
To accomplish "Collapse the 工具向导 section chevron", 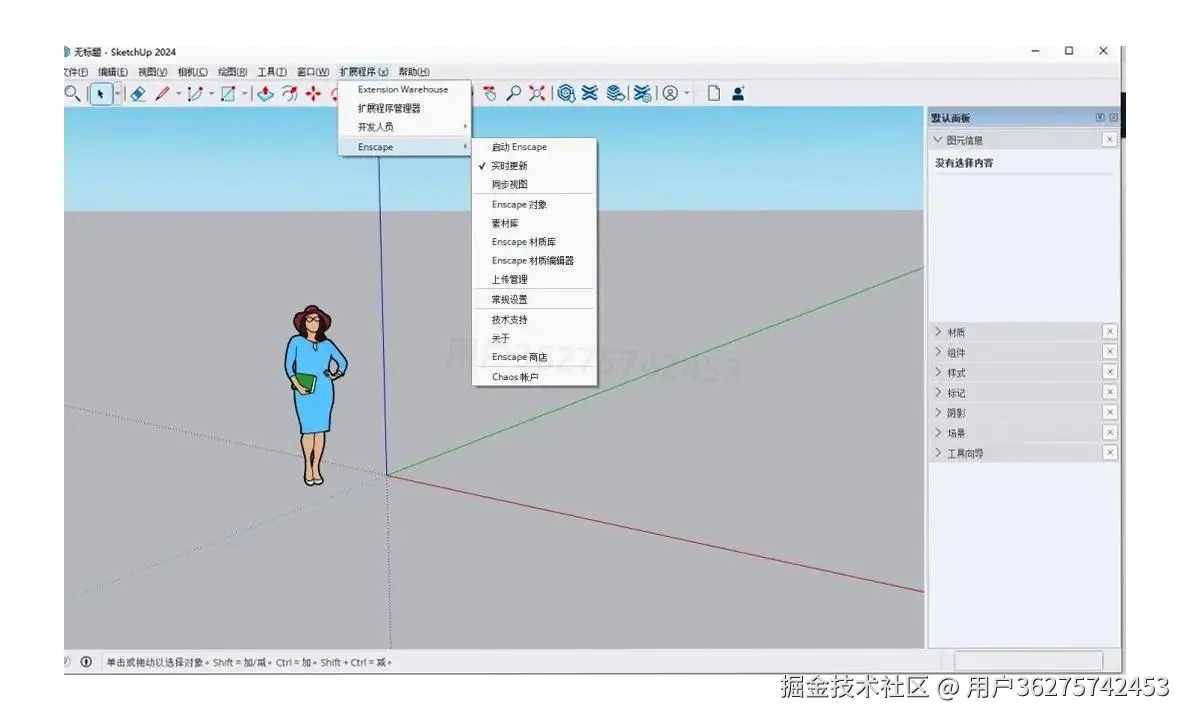I will (938, 452).
